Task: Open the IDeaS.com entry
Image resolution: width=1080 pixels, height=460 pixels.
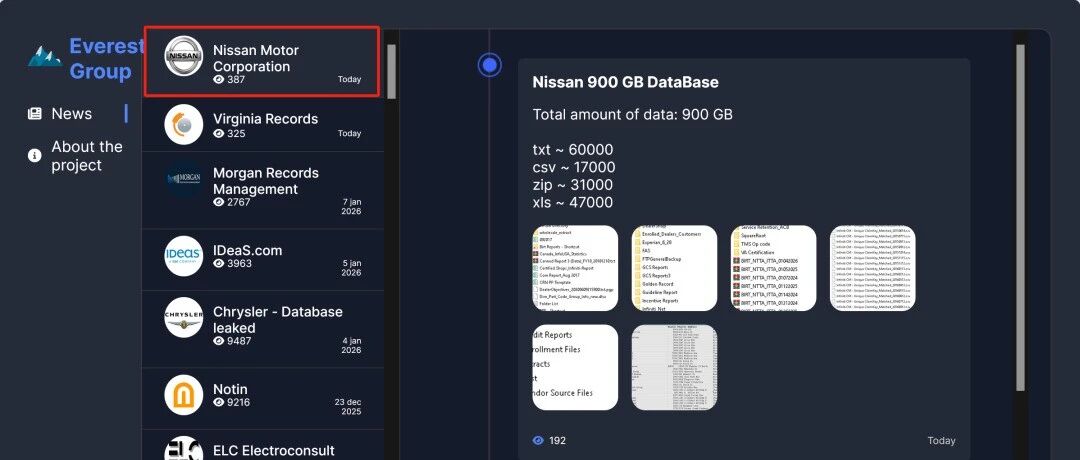Action: tap(262, 260)
